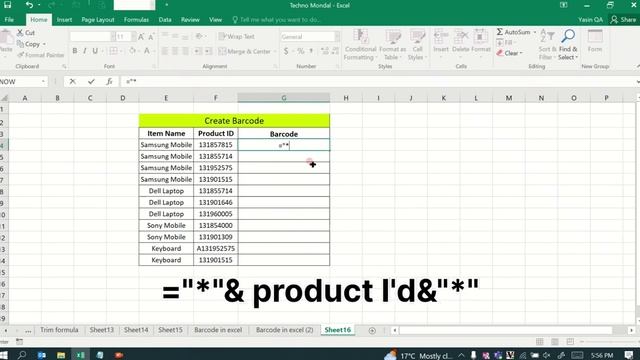Toggle Underline formatting
Image resolution: width=640 pixels, height=360 pixels.
point(95,51)
